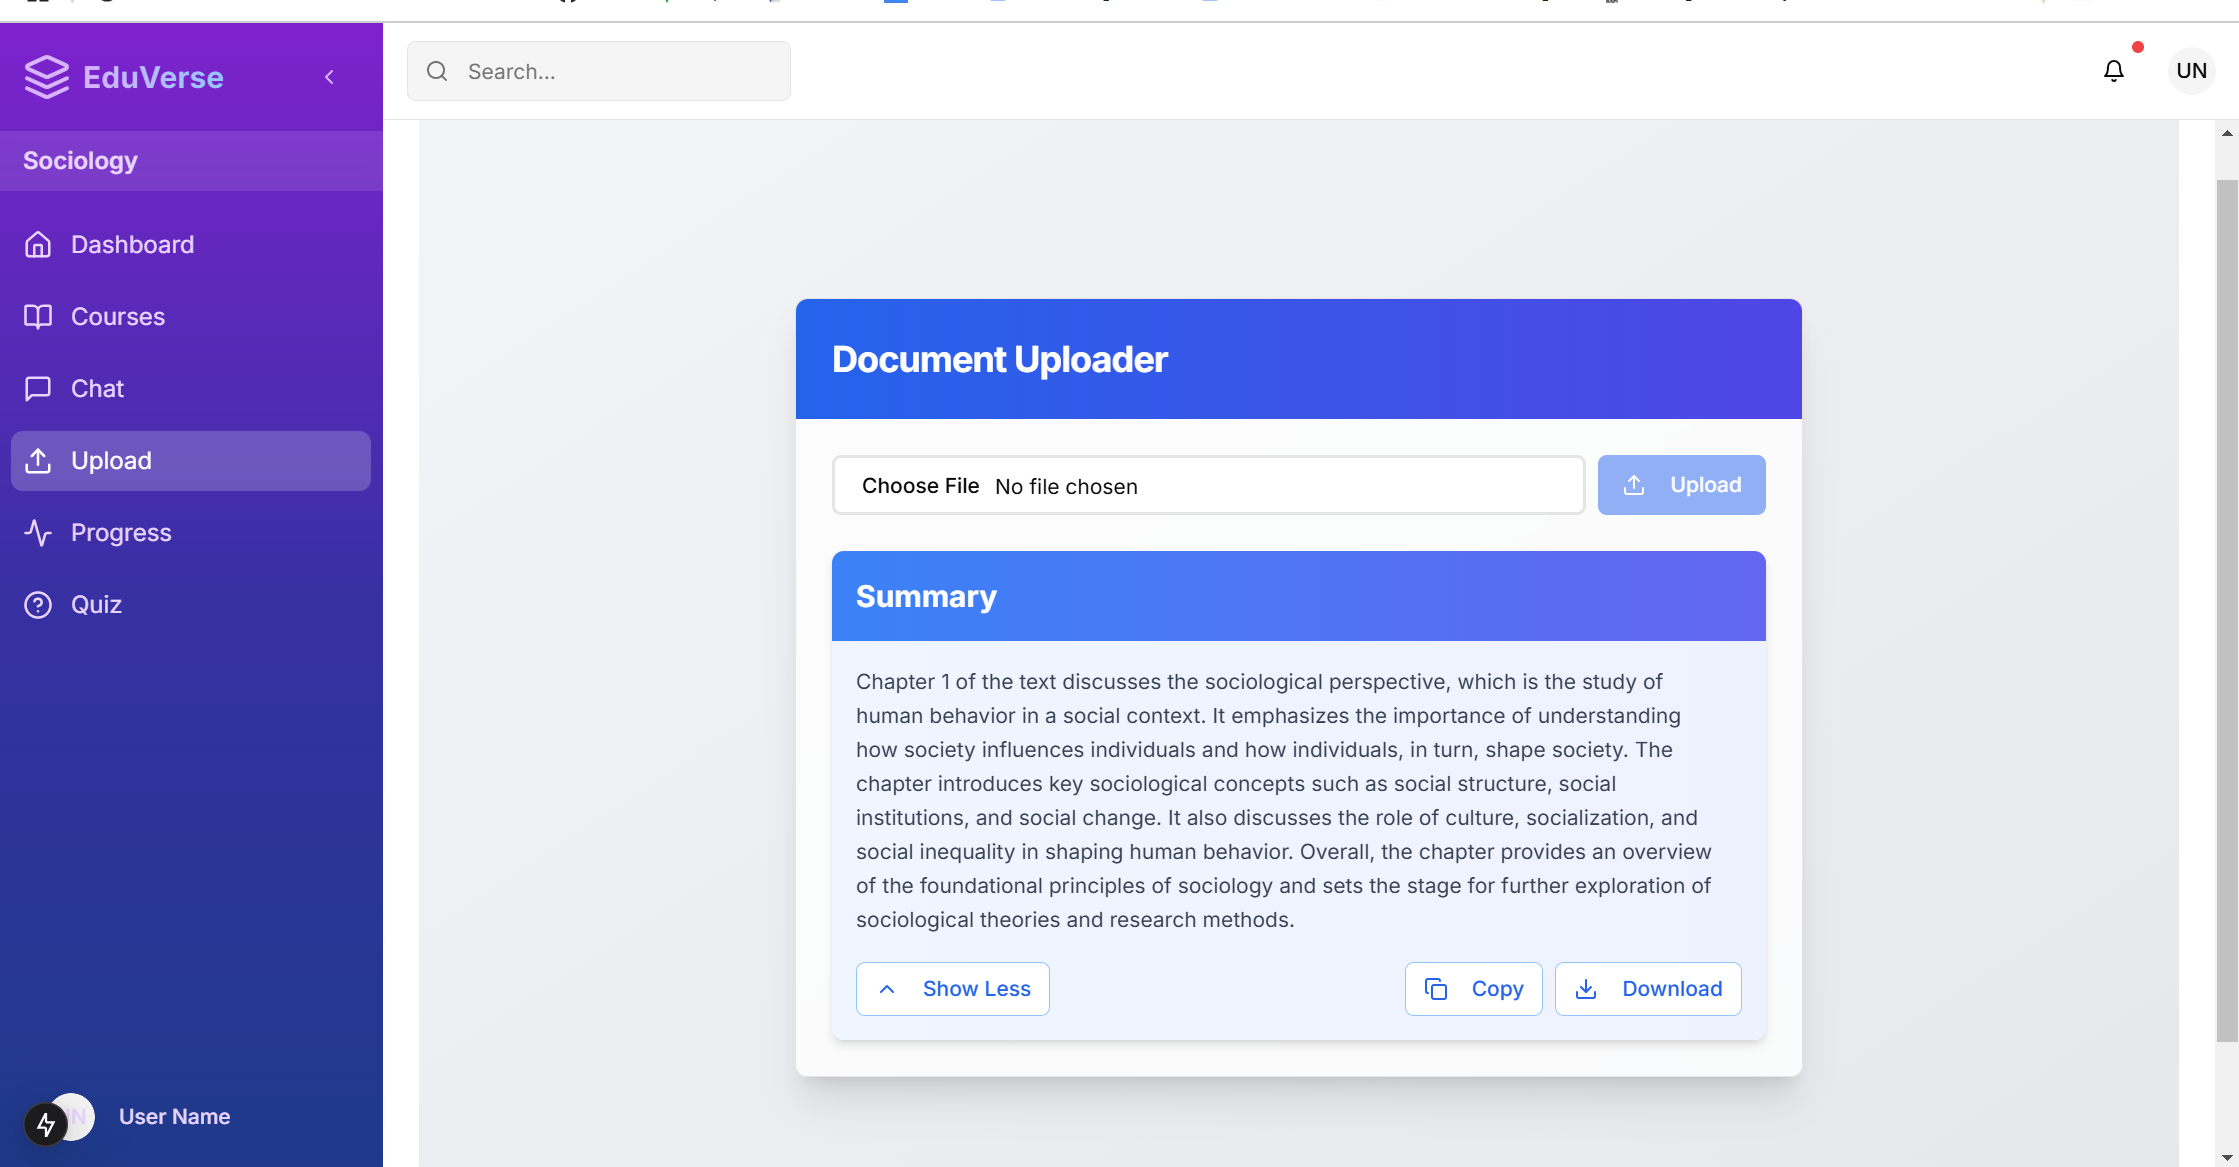The width and height of the screenshot is (2239, 1167).
Task: Open Chat from sidebar
Action: click(x=97, y=389)
